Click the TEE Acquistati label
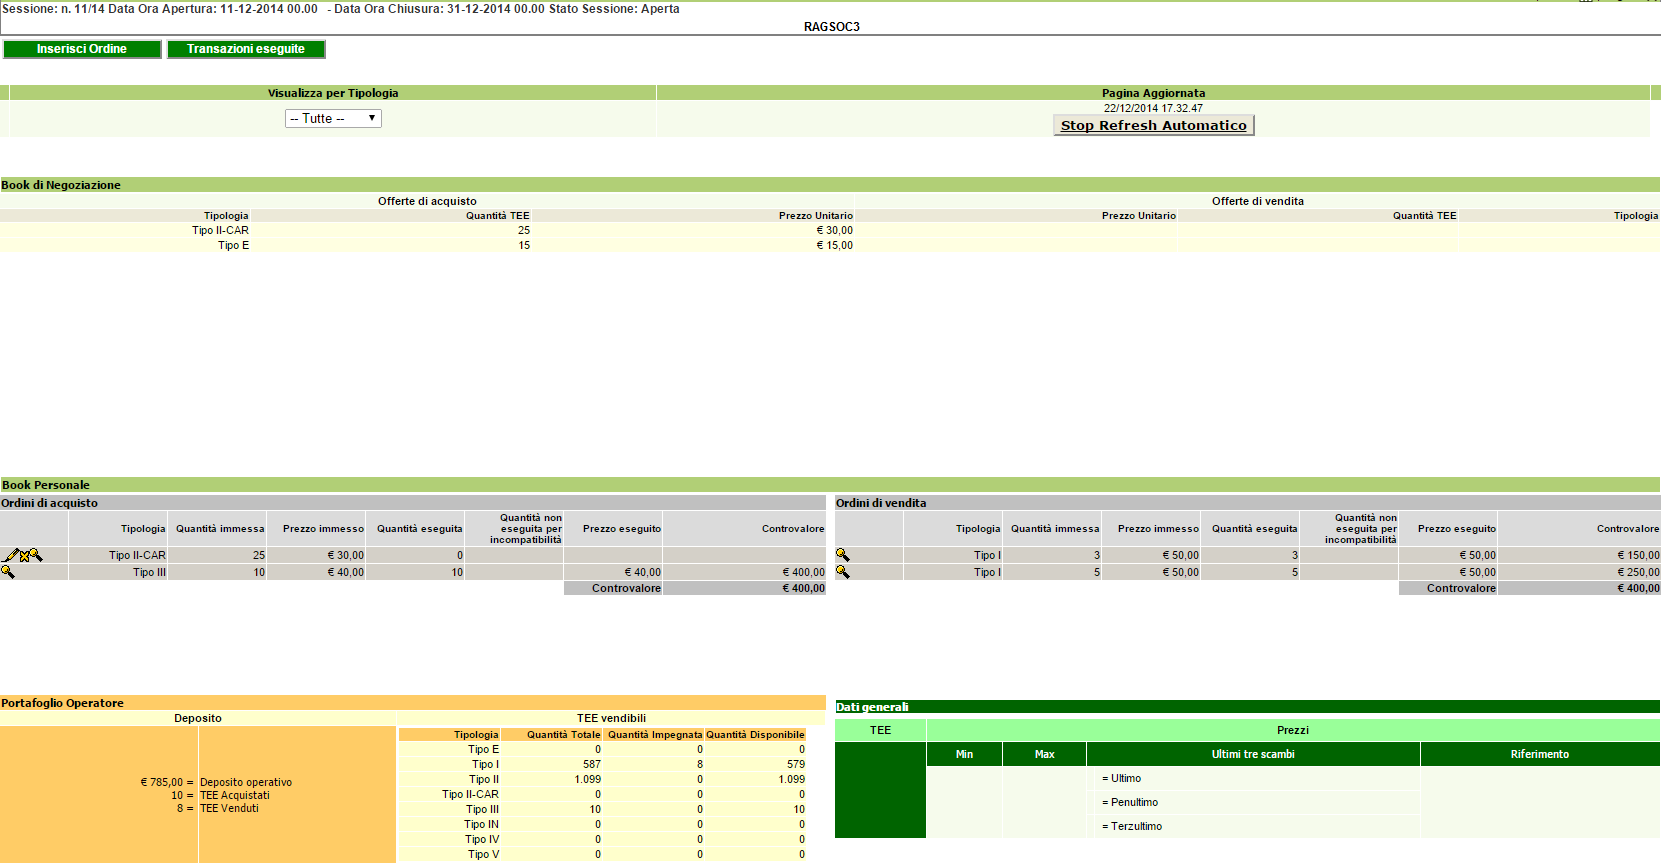 click(235, 795)
